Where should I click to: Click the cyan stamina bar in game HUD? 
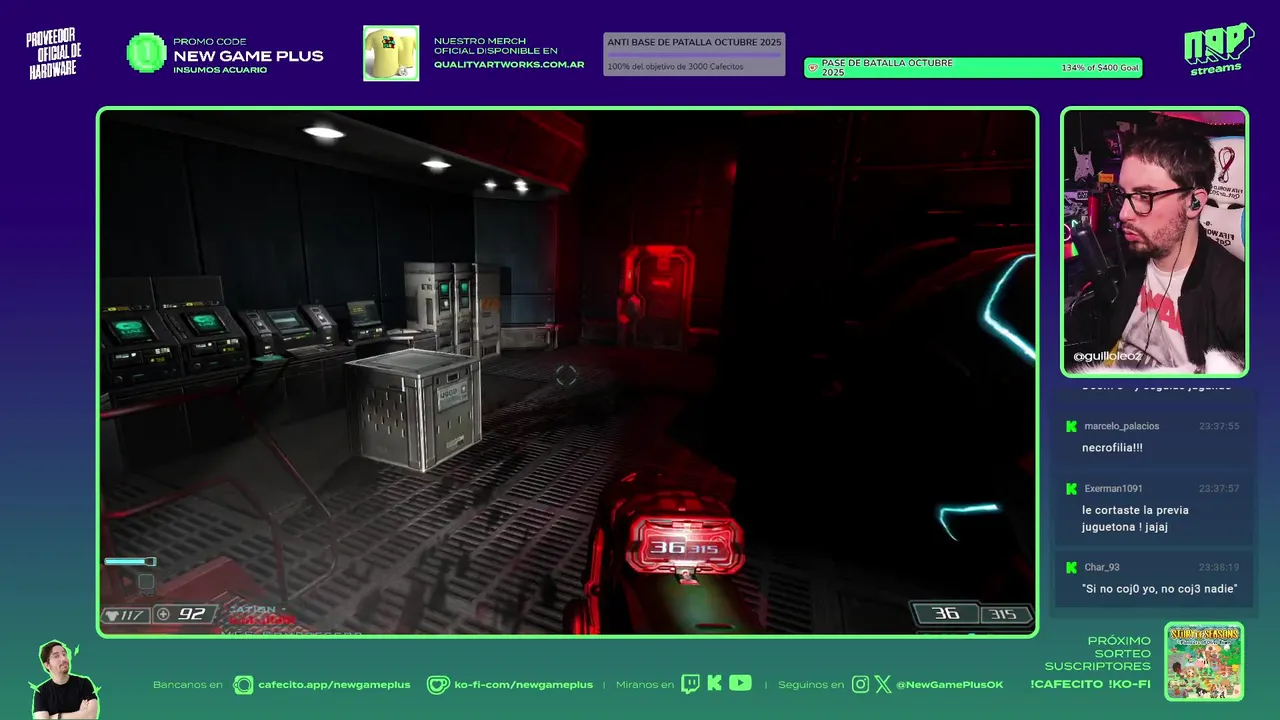tap(130, 562)
